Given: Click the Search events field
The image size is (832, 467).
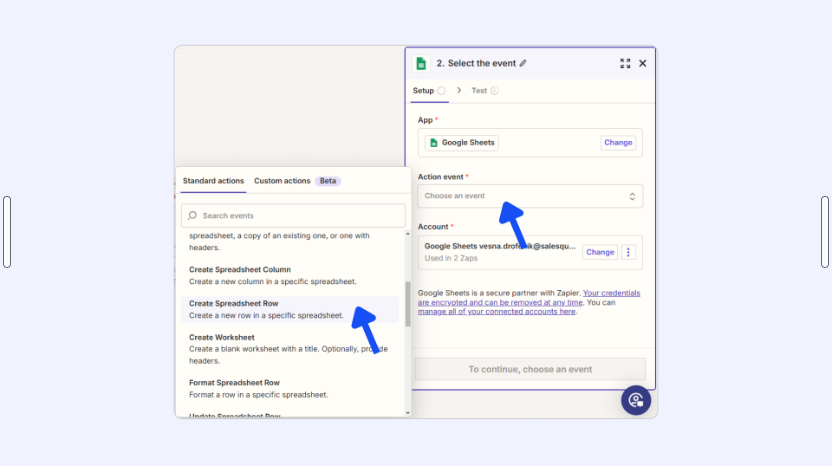Looking at the screenshot, I should tap(293, 216).
